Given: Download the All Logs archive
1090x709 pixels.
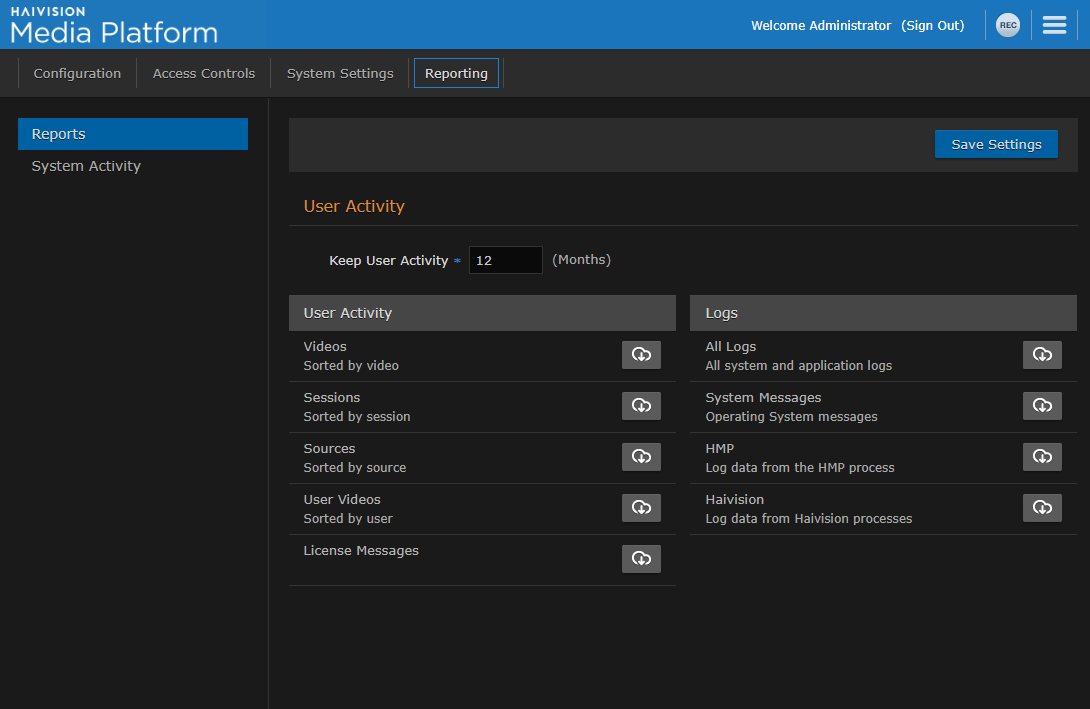Looking at the screenshot, I should (1042, 355).
